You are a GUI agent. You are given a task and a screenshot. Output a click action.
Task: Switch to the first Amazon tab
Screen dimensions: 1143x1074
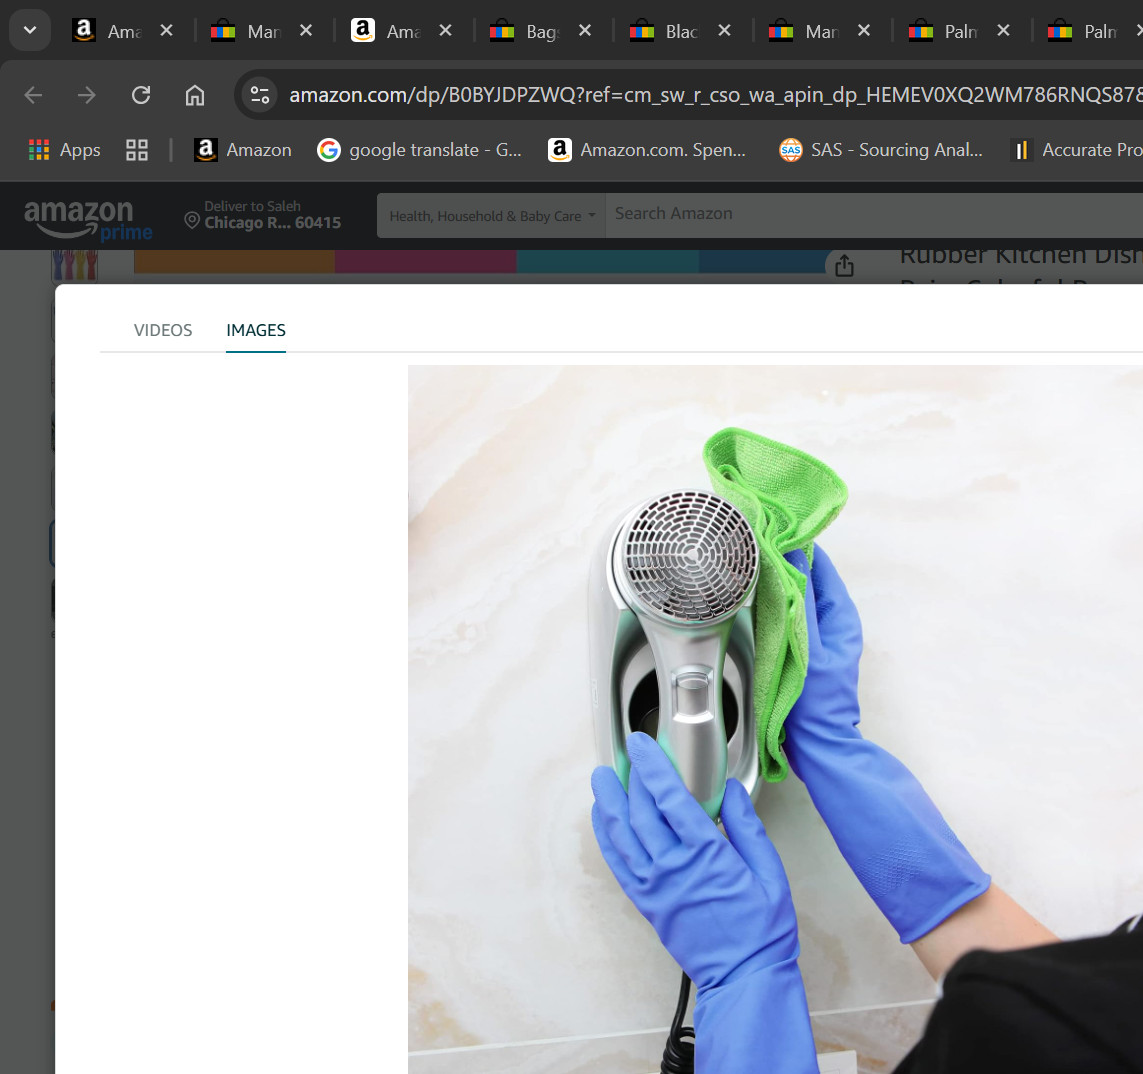(108, 31)
